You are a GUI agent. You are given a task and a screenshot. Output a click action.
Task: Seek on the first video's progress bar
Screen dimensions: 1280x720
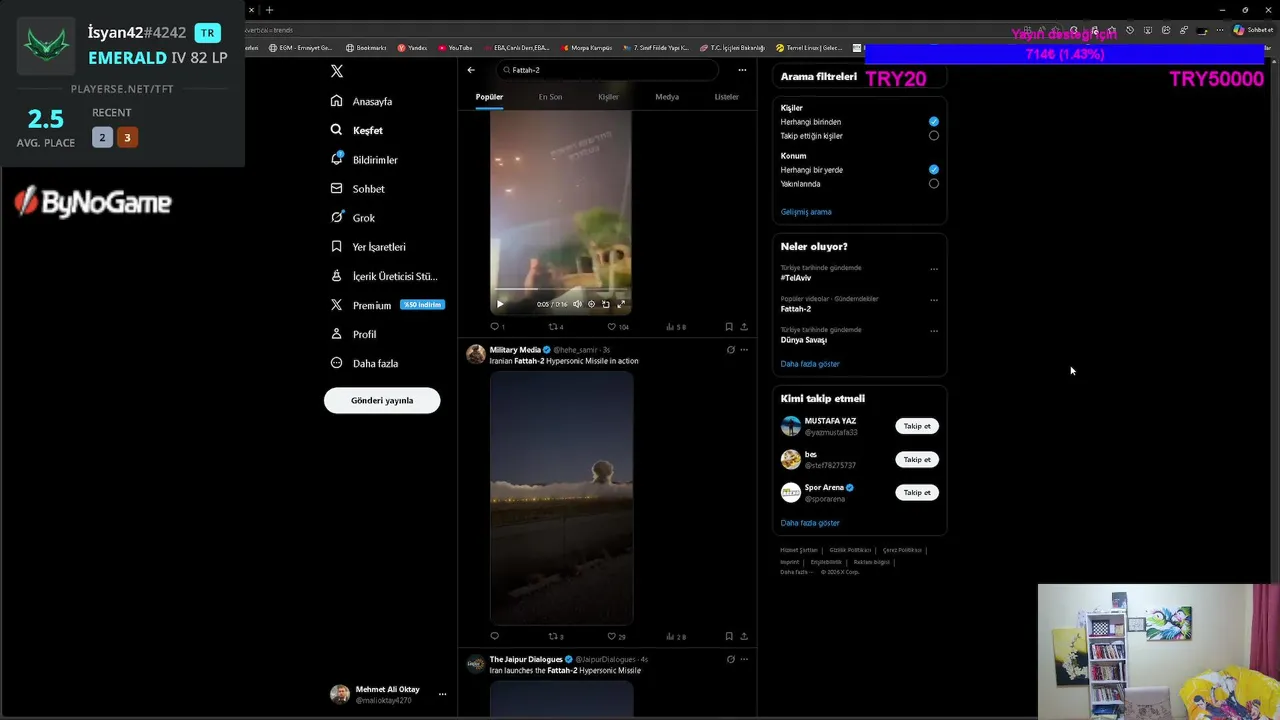(x=561, y=290)
